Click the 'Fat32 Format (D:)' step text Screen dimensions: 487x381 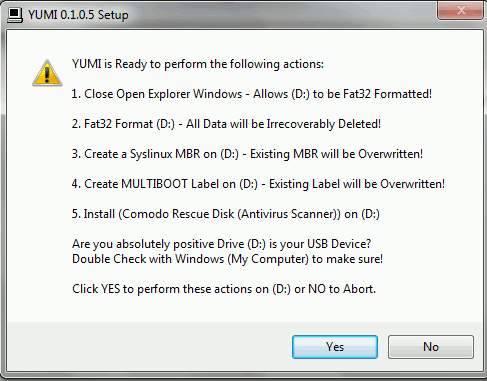[129, 124]
